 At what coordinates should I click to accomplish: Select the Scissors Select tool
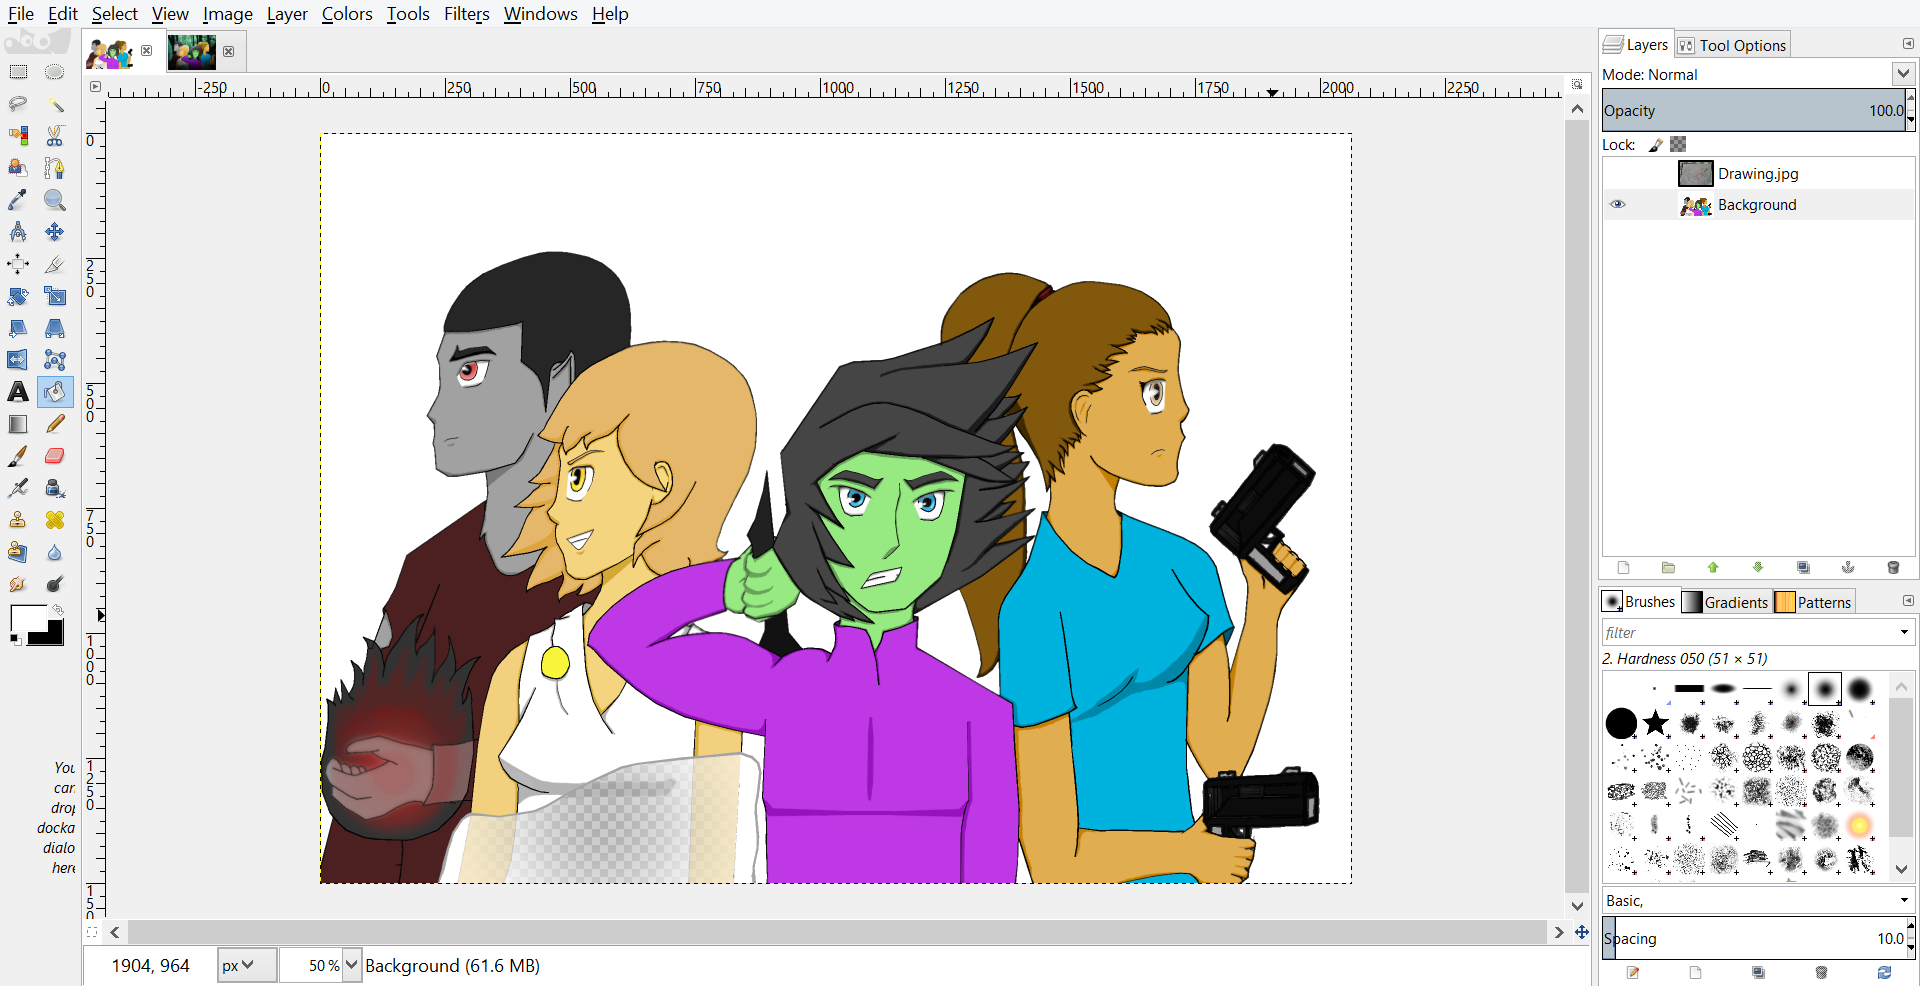[54, 136]
